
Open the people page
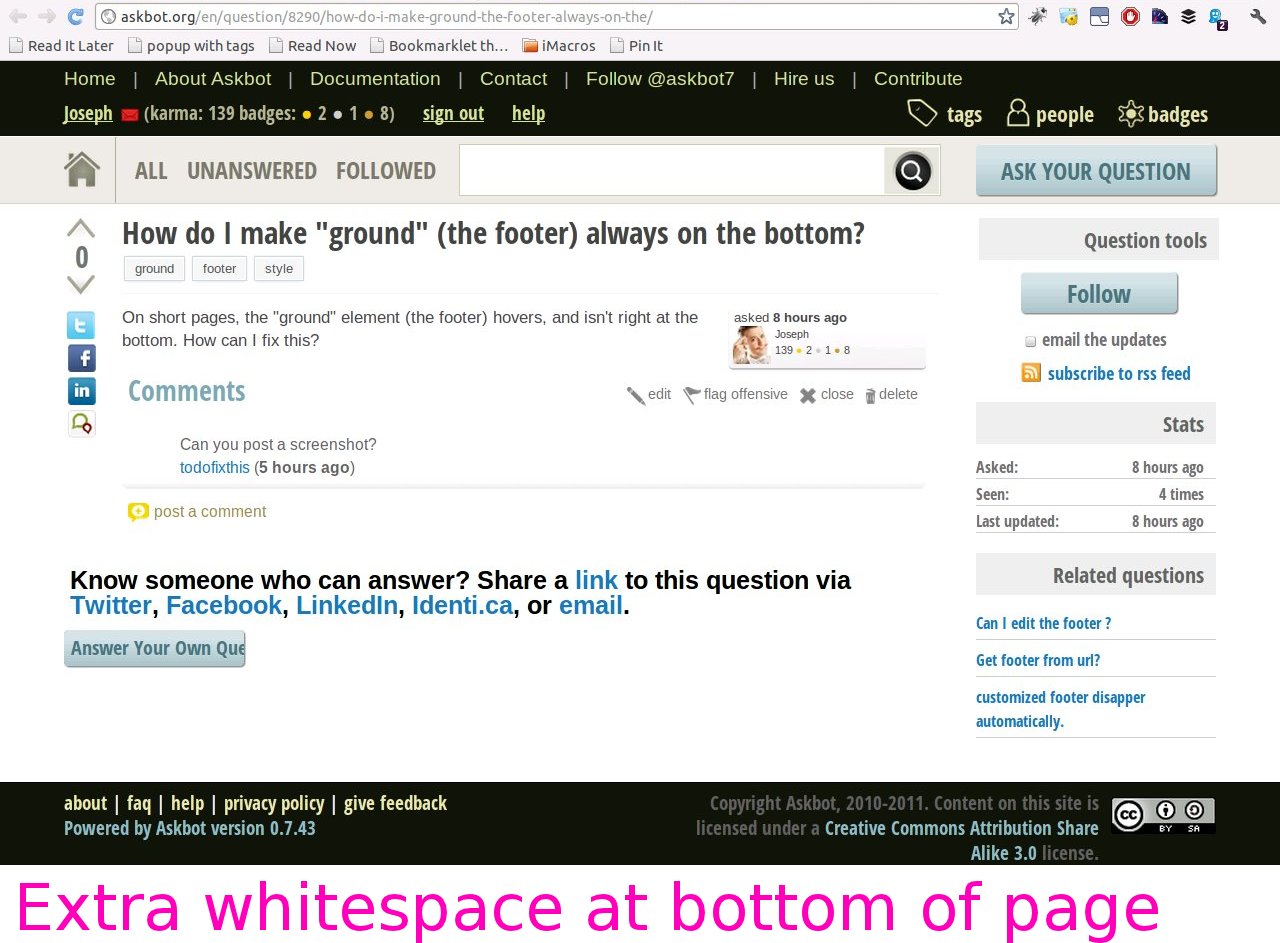coord(1050,114)
